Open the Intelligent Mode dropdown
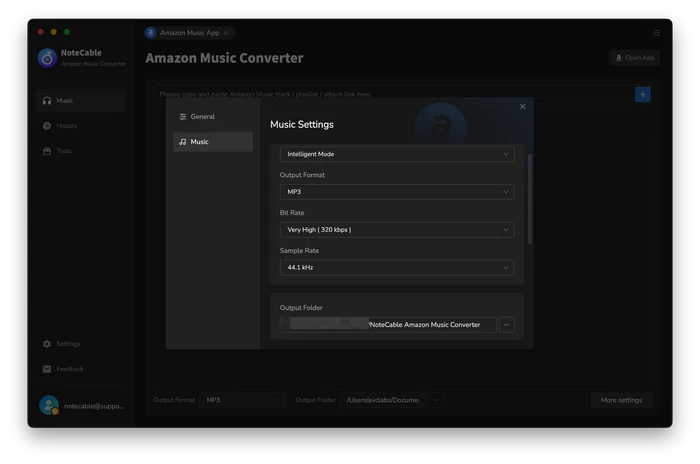This screenshot has height=464, width=700. click(x=397, y=154)
